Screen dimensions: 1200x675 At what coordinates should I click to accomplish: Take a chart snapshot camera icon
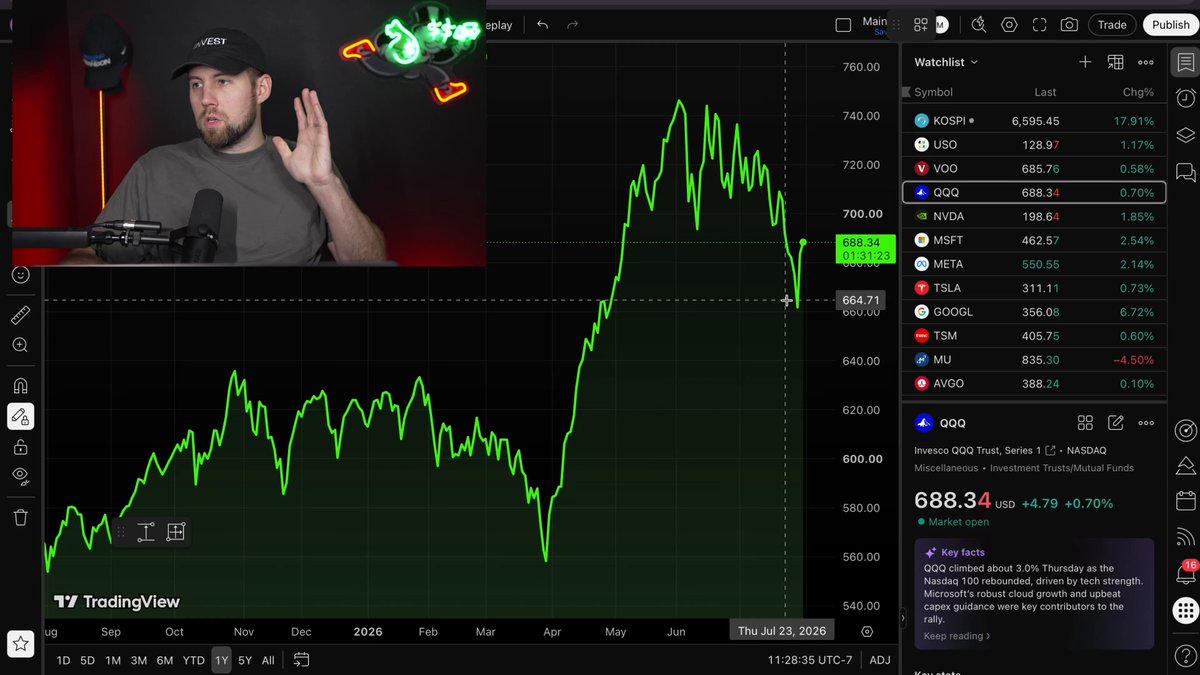click(1069, 25)
